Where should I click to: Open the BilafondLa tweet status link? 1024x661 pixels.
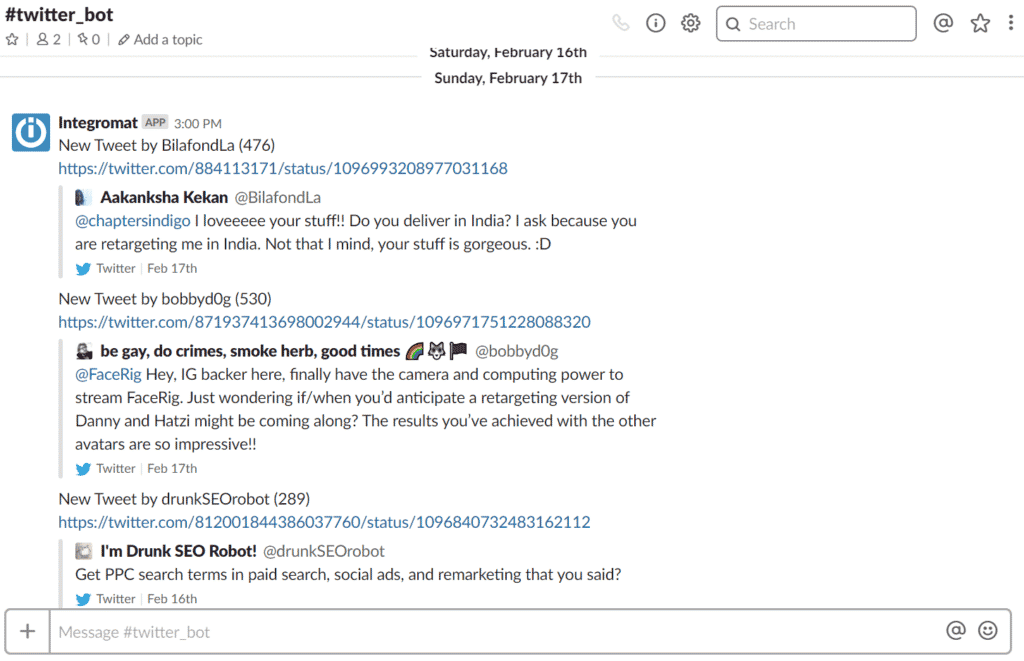click(283, 169)
